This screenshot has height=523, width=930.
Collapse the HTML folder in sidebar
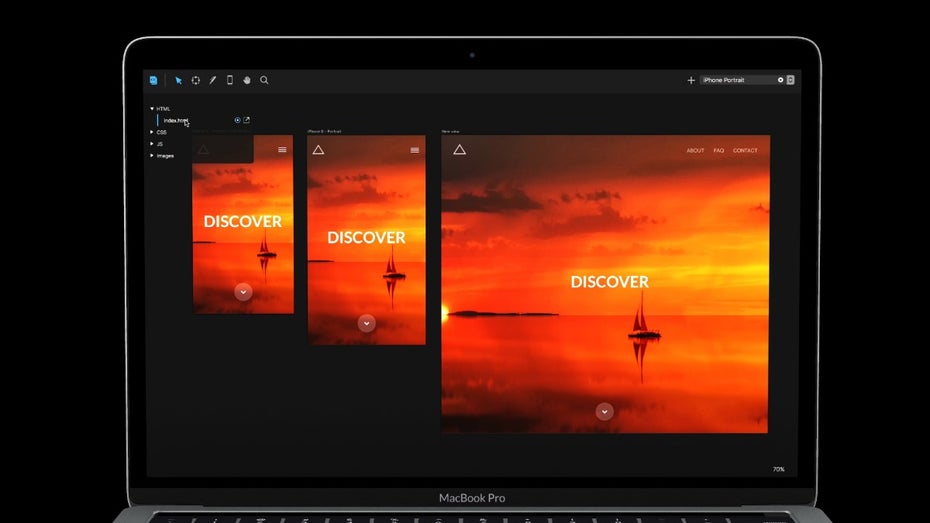point(152,108)
